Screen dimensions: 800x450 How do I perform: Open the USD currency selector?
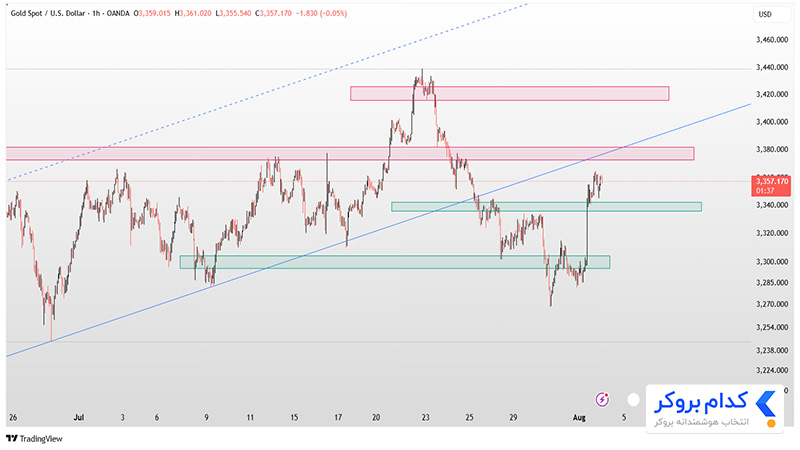click(771, 14)
